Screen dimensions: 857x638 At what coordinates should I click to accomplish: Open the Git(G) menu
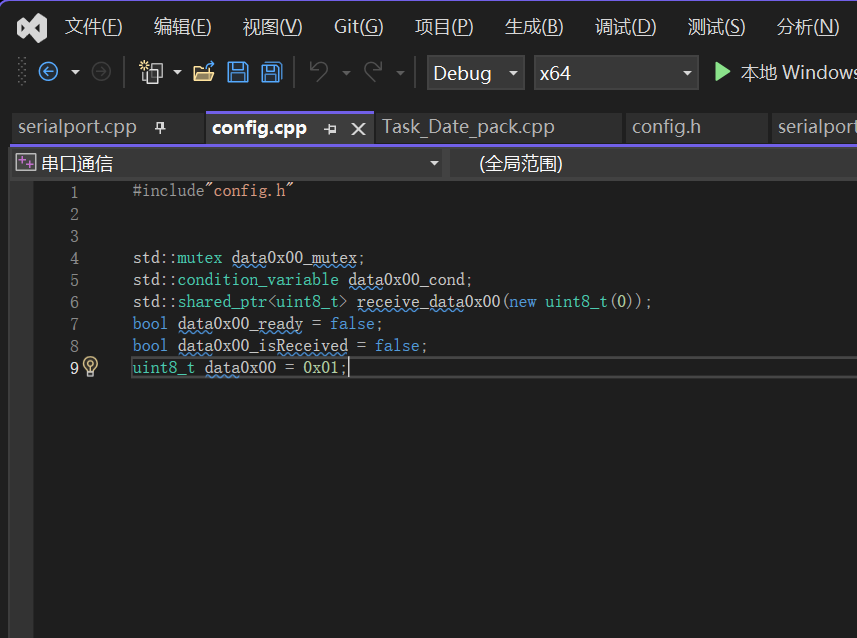coord(359,27)
